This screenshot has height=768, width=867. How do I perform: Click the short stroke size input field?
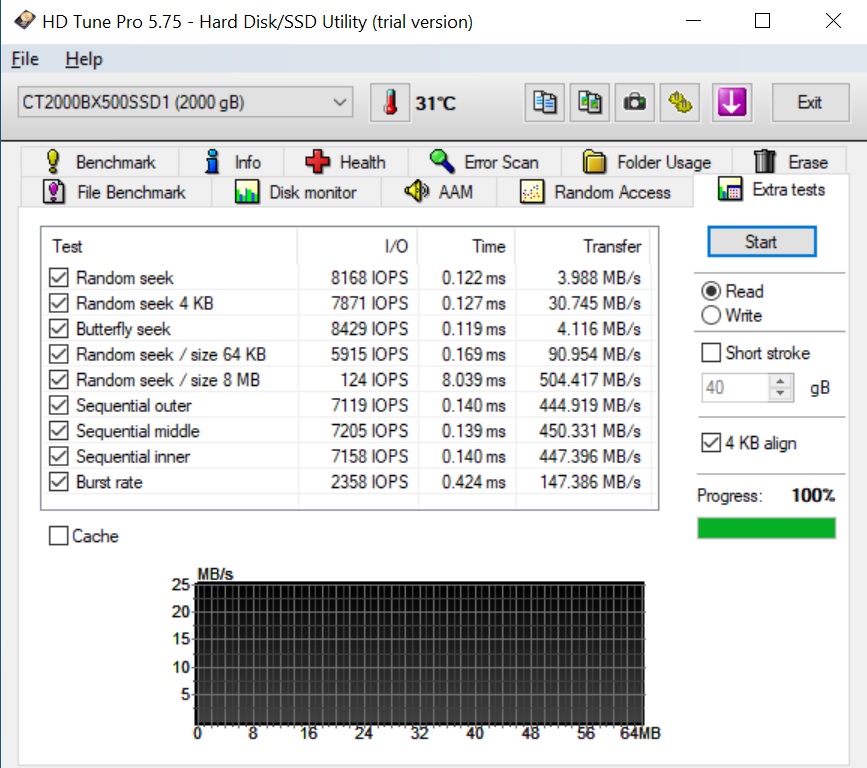[734, 388]
